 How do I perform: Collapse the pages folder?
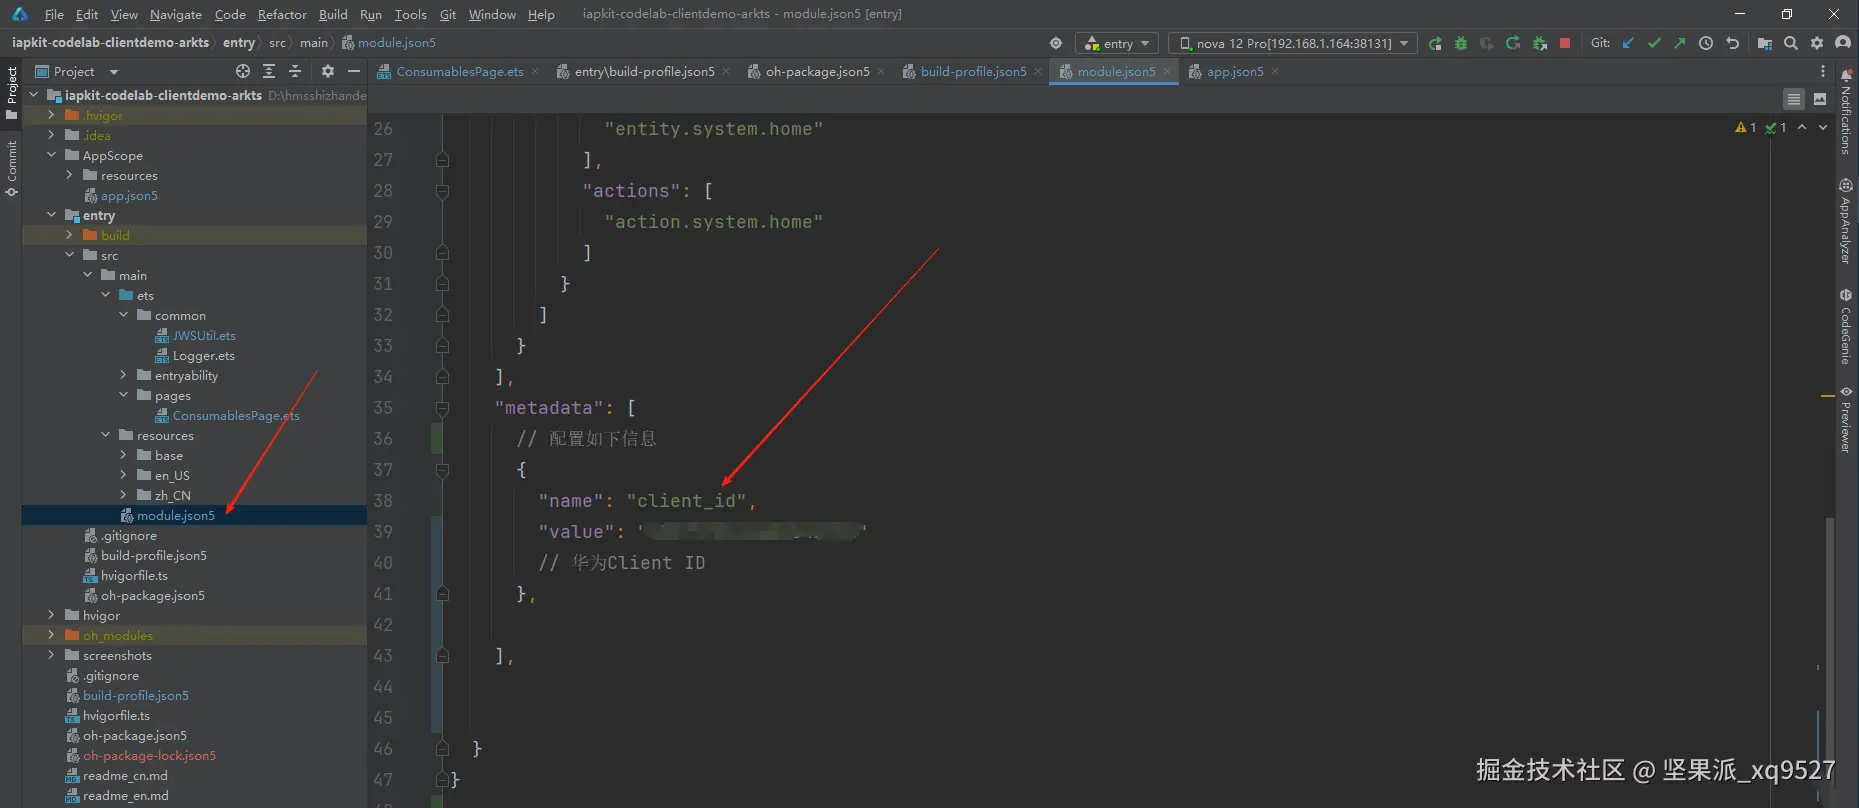coord(123,395)
